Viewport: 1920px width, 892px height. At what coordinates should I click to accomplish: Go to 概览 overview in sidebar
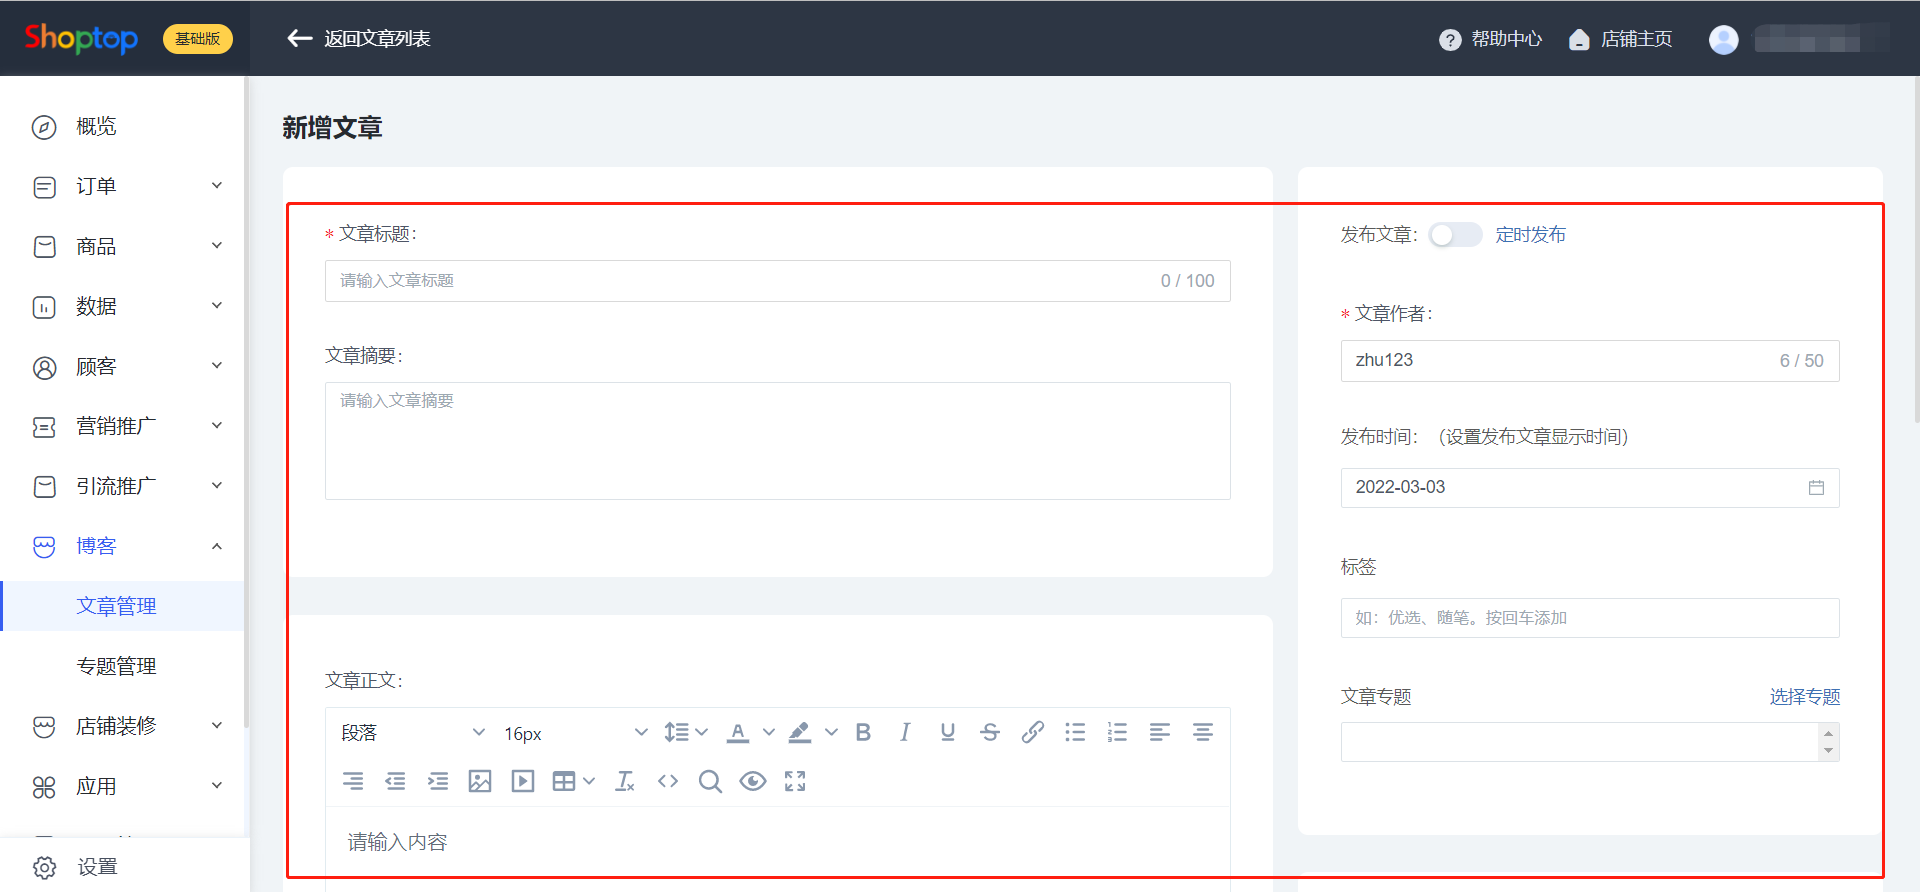click(x=96, y=127)
